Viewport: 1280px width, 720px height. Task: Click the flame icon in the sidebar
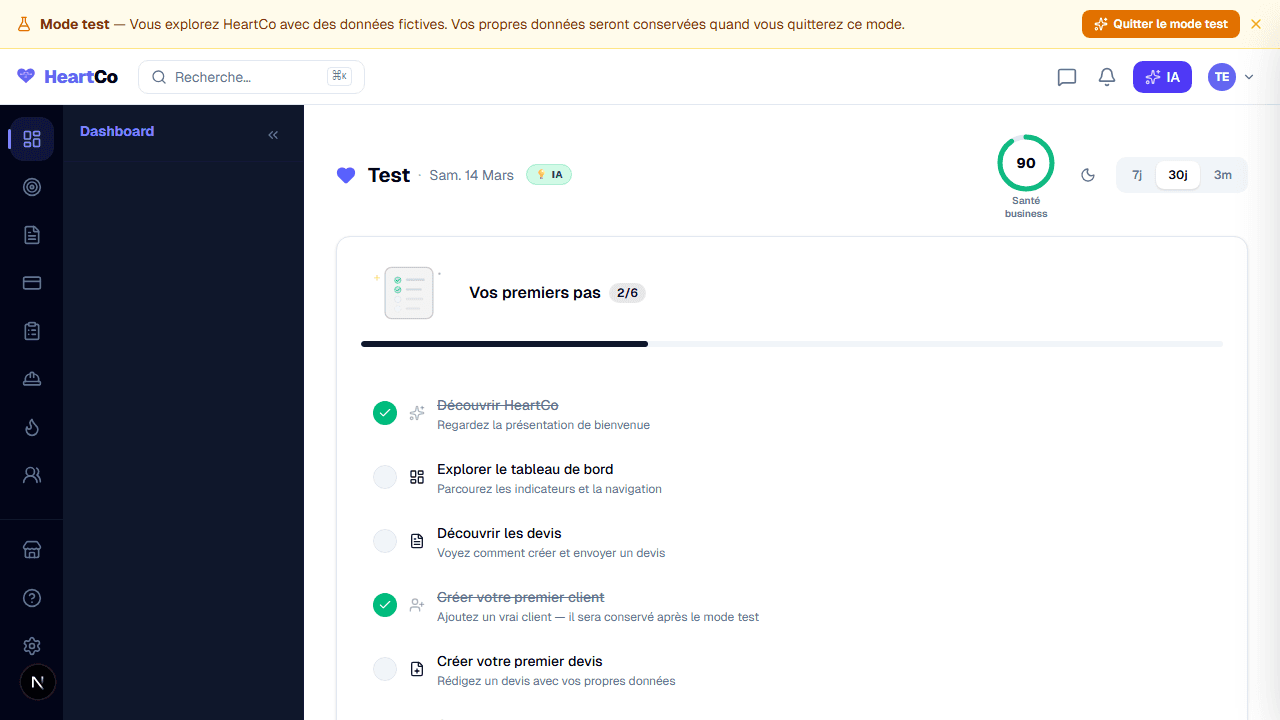click(32, 428)
